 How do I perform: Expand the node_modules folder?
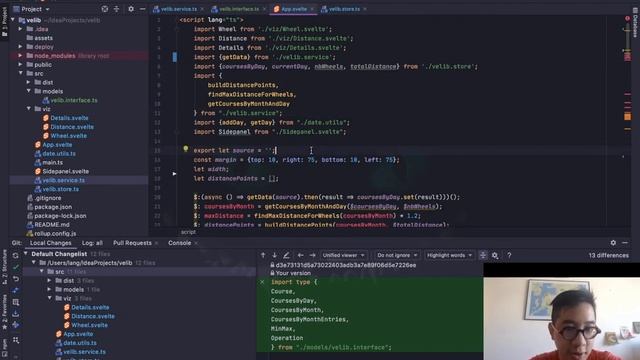click(x=20, y=56)
